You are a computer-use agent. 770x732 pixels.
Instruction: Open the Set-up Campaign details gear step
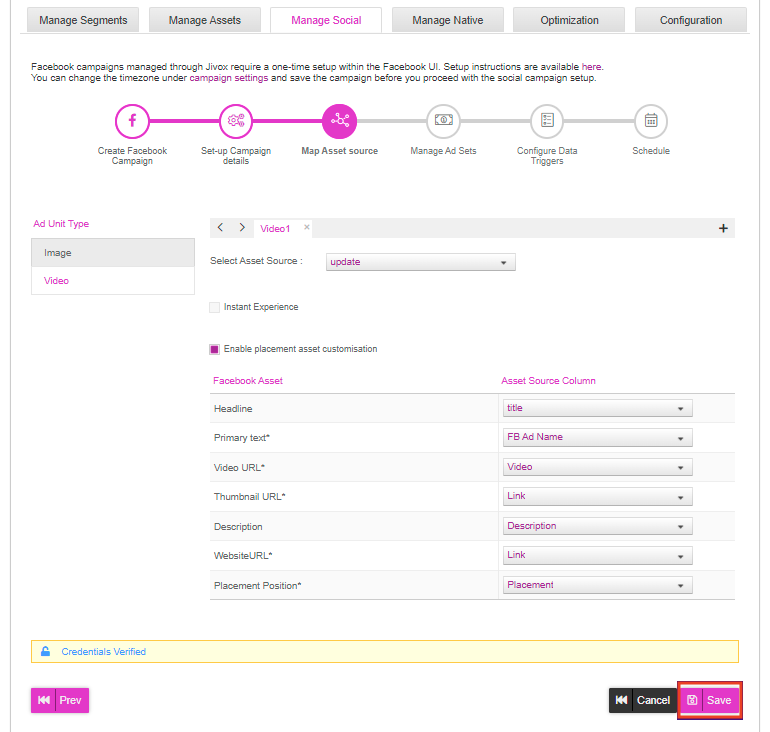236,121
